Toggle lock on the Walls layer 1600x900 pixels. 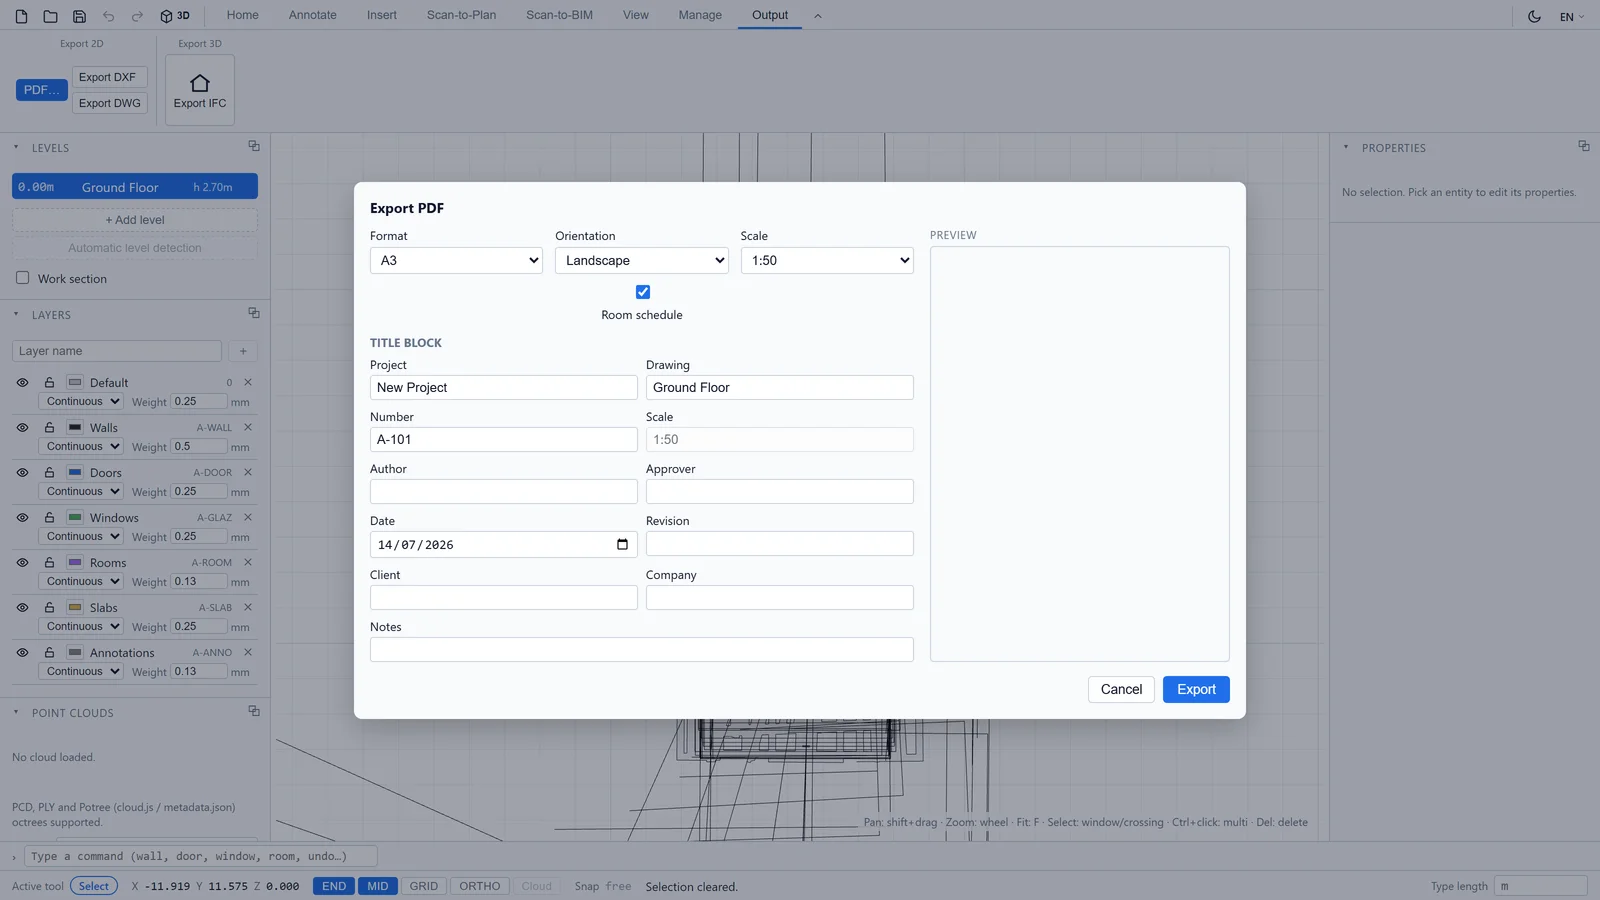pos(49,427)
